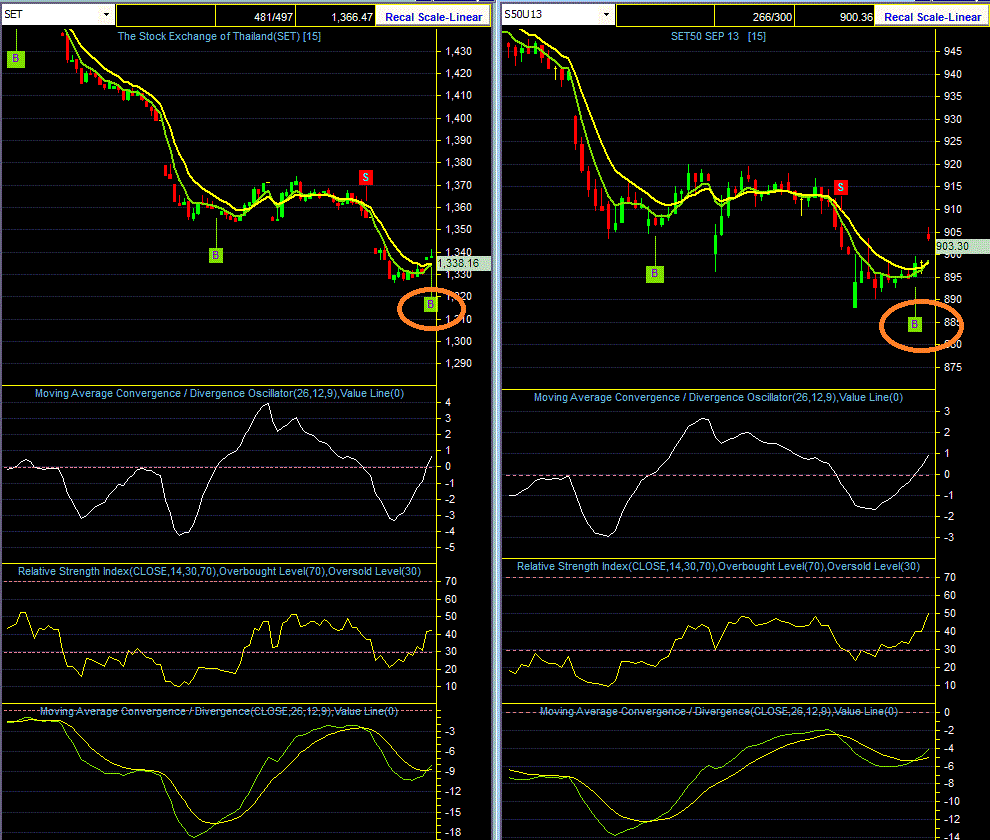Viewport: 990px width, 840px height.
Task: Click the B buy marker below SET 1,350 dip
Action: [x=216, y=255]
